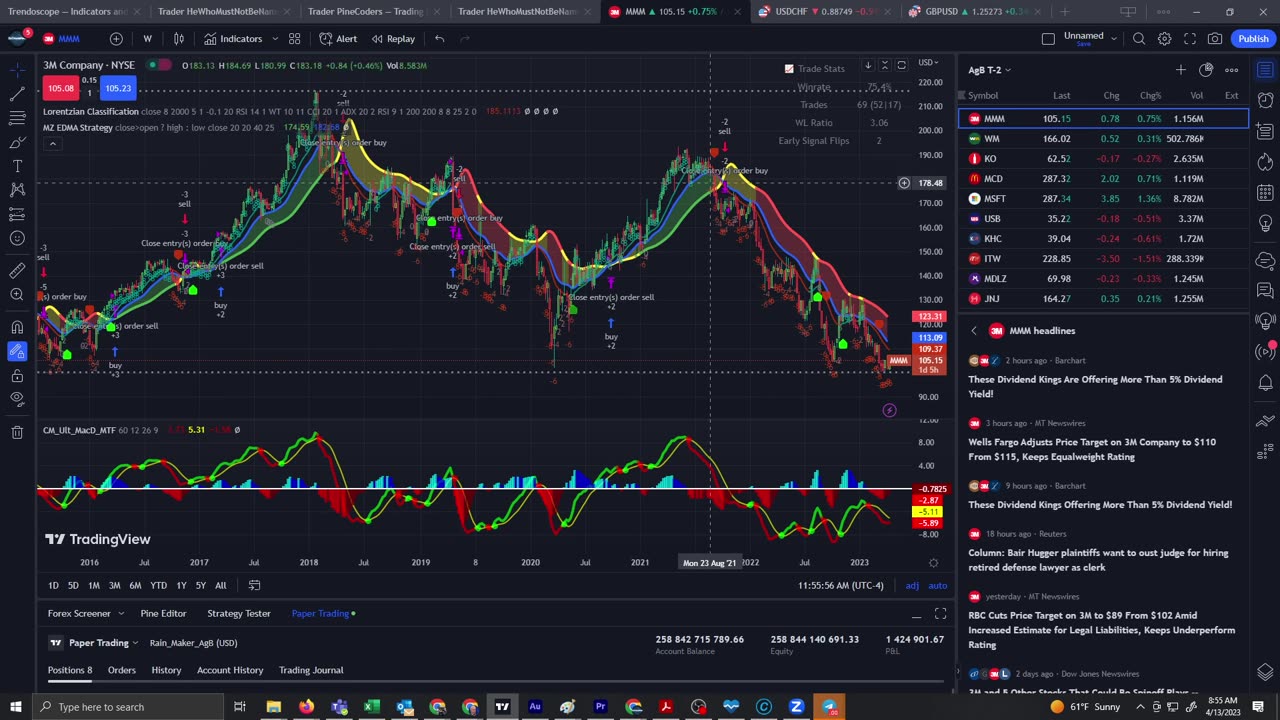
Task: Open the layout setup square icon
Action: tap(1048, 39)
